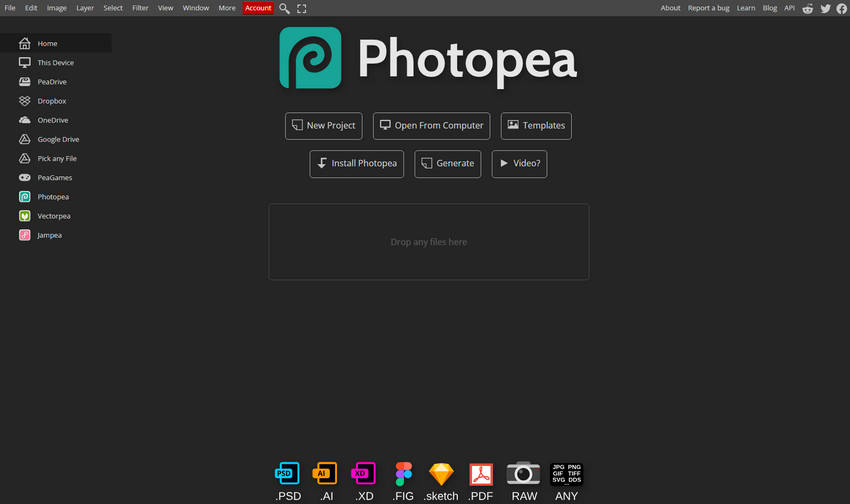
Task: Open the Image menu
Action: point(56,8)
